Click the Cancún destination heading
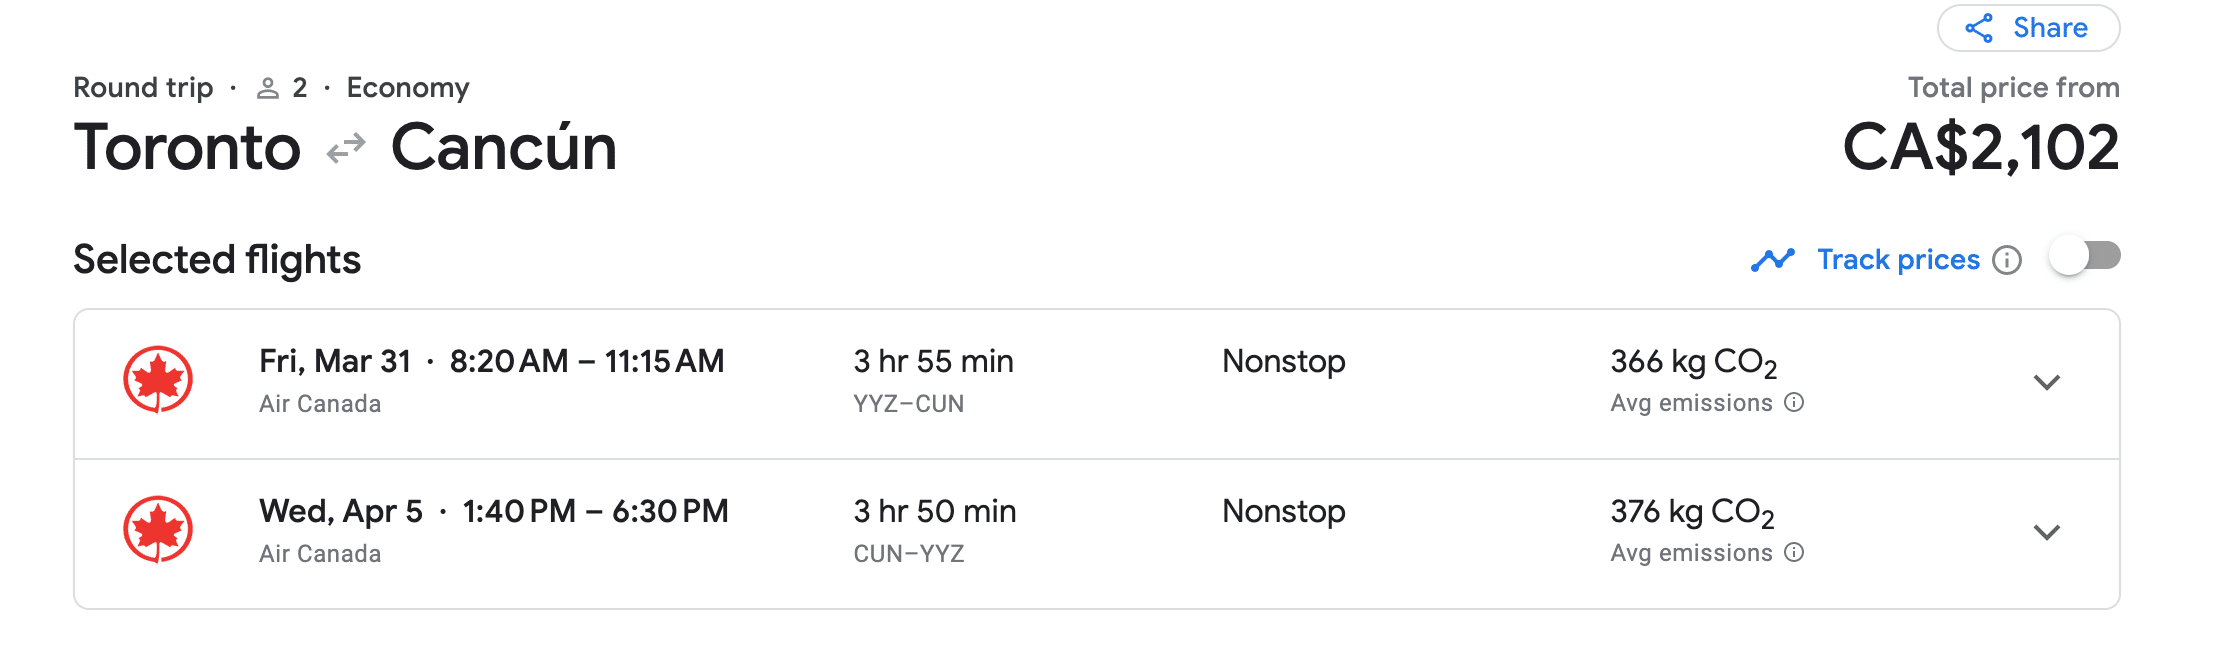 point(504,148)
